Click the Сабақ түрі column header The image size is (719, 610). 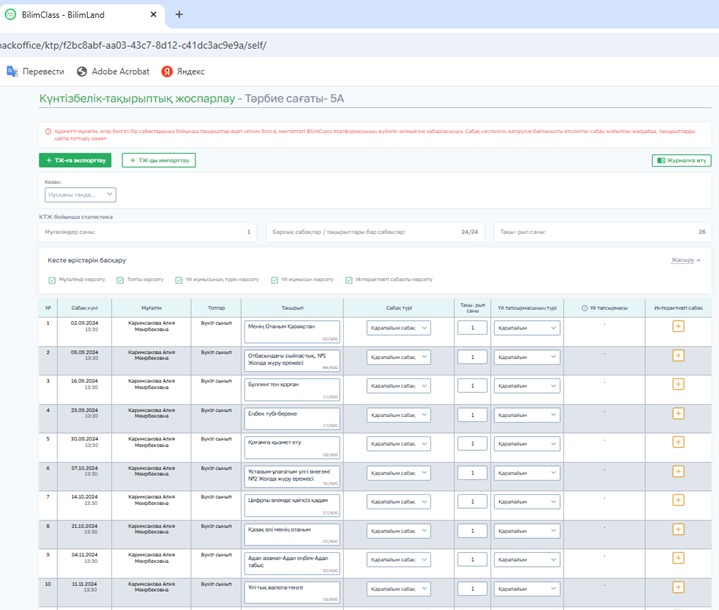(x=399, y=308)
